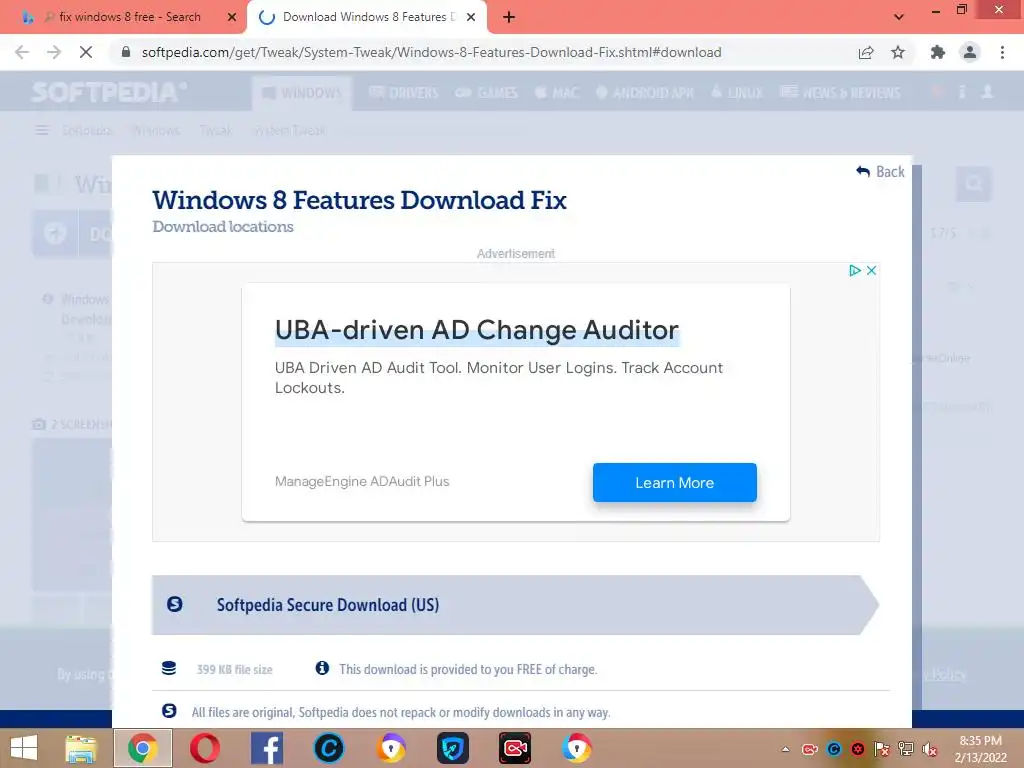Click the Softpedia logo
Viewport: 1024px width, 768px height.
coord(109,92)
